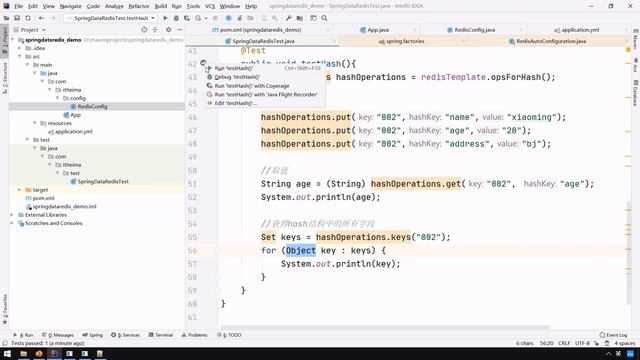
Task: Click the Save All toolbar icon
Action: [17, 18]
